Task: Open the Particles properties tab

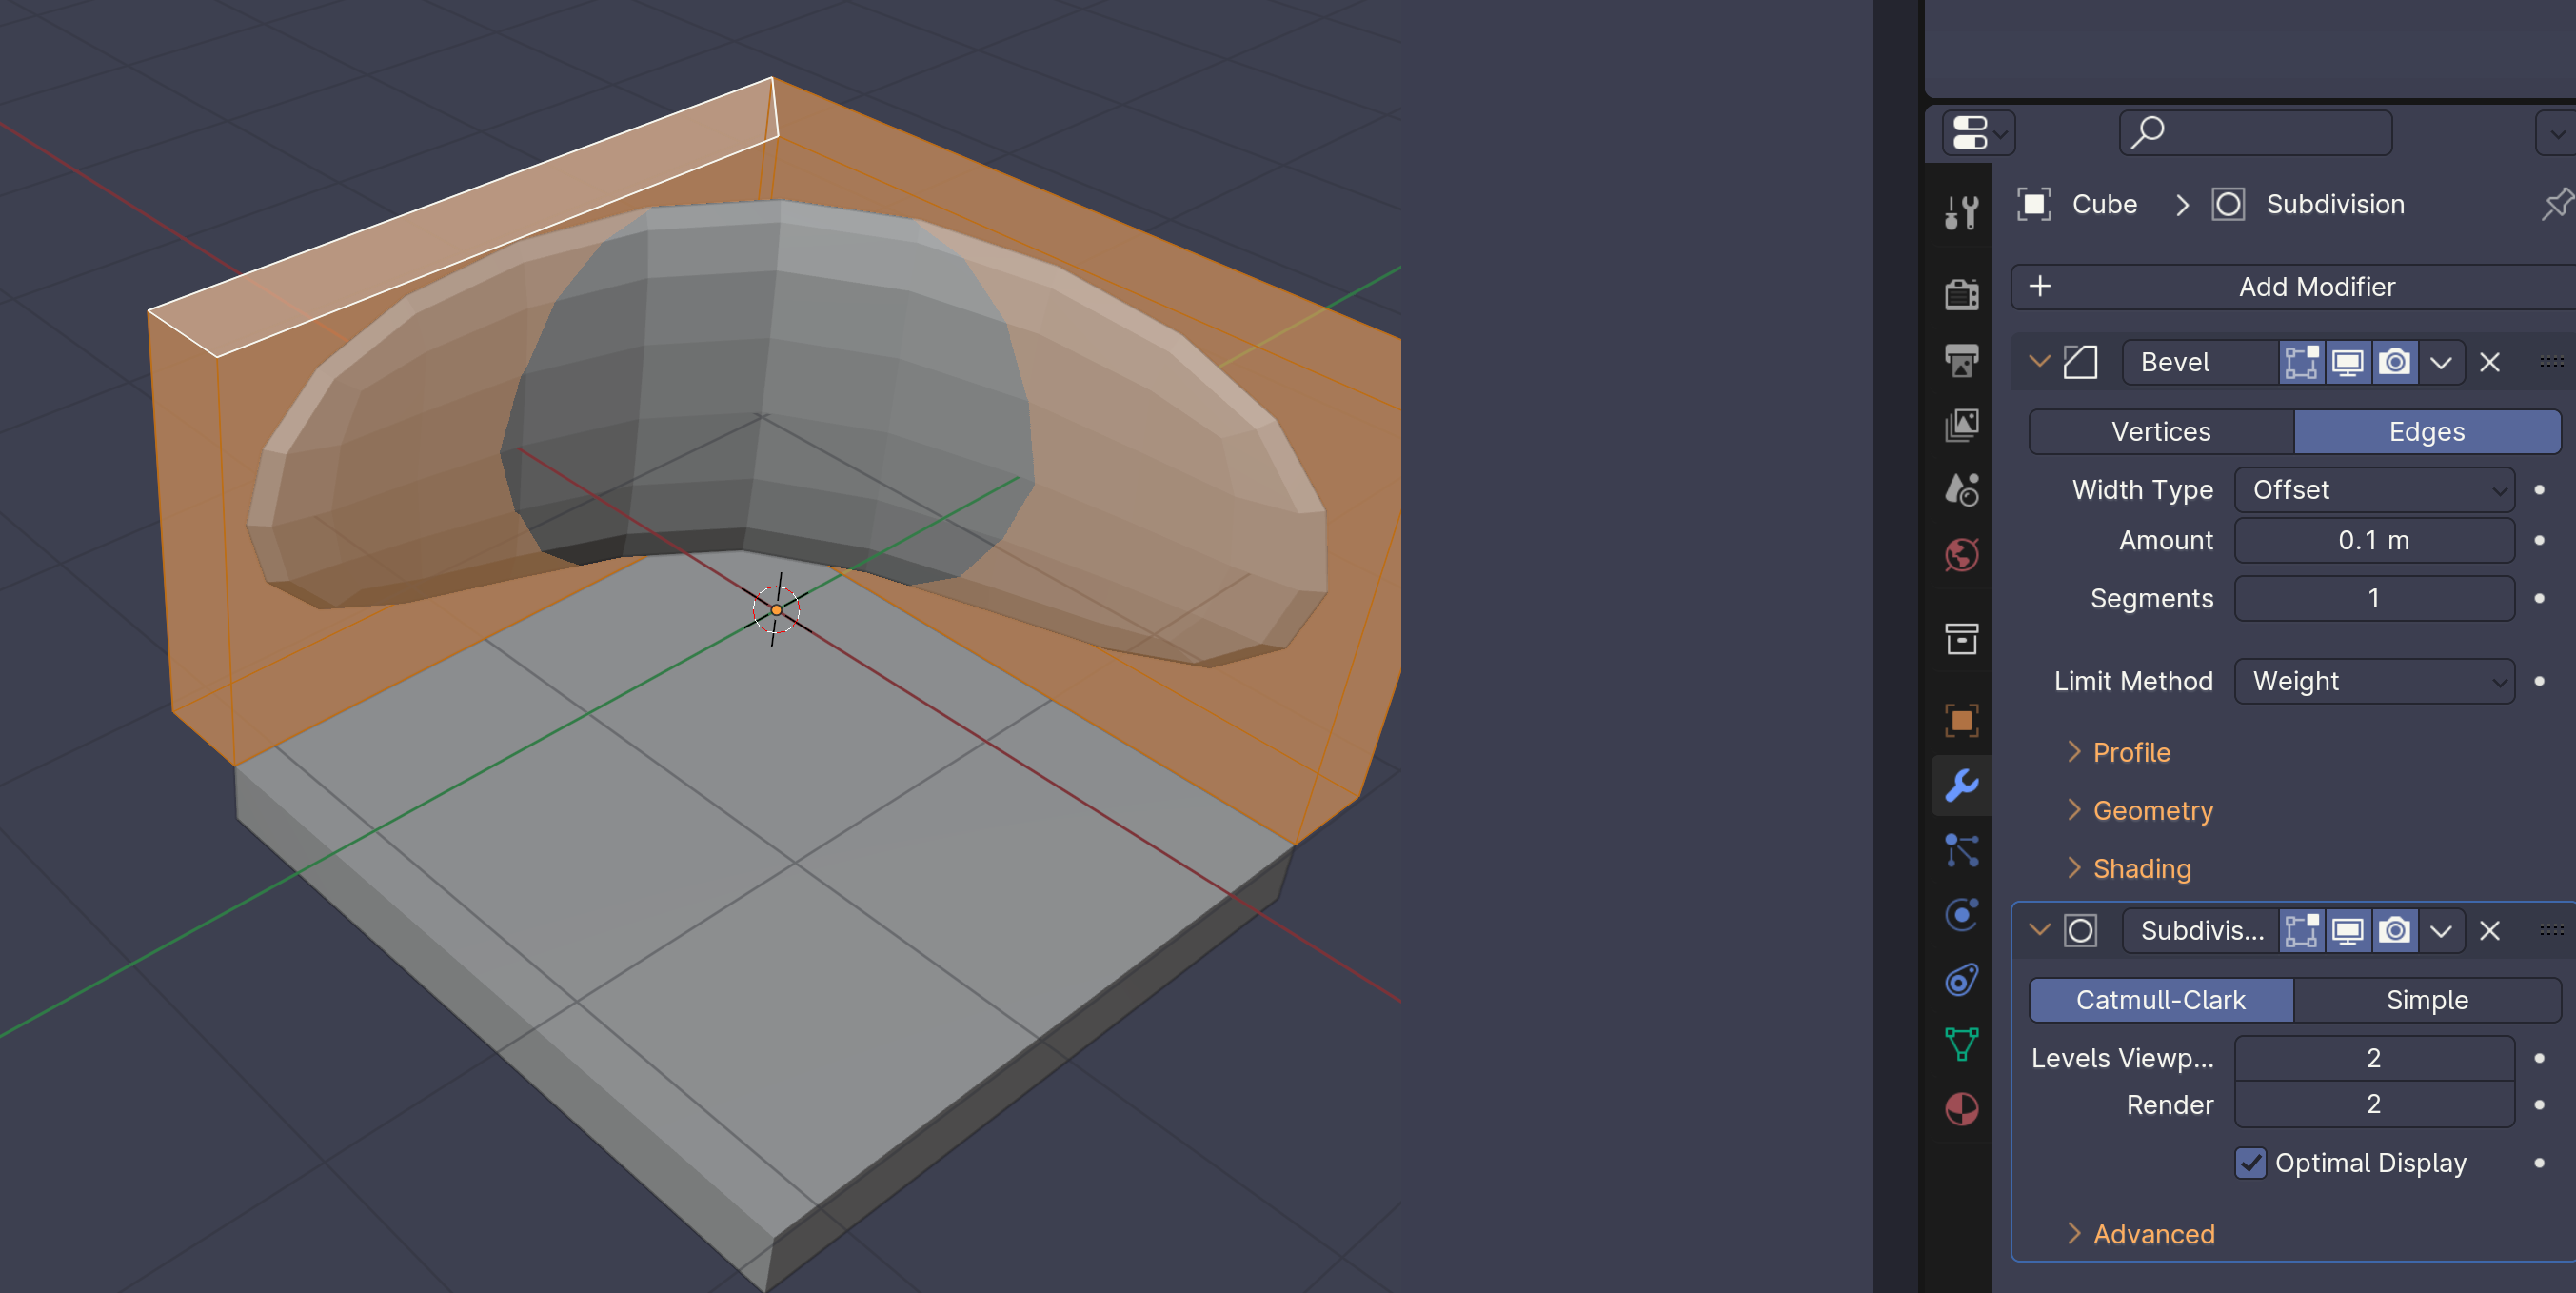Action: (x=1961, y=851)
